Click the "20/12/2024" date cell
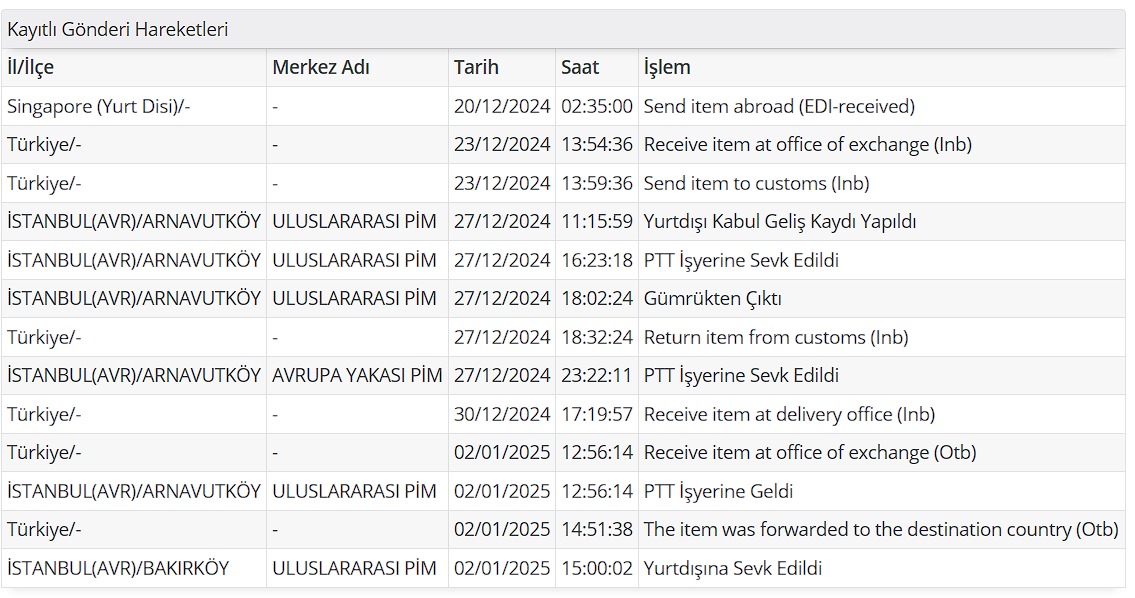1135x598 pixels. coord(502,106)
